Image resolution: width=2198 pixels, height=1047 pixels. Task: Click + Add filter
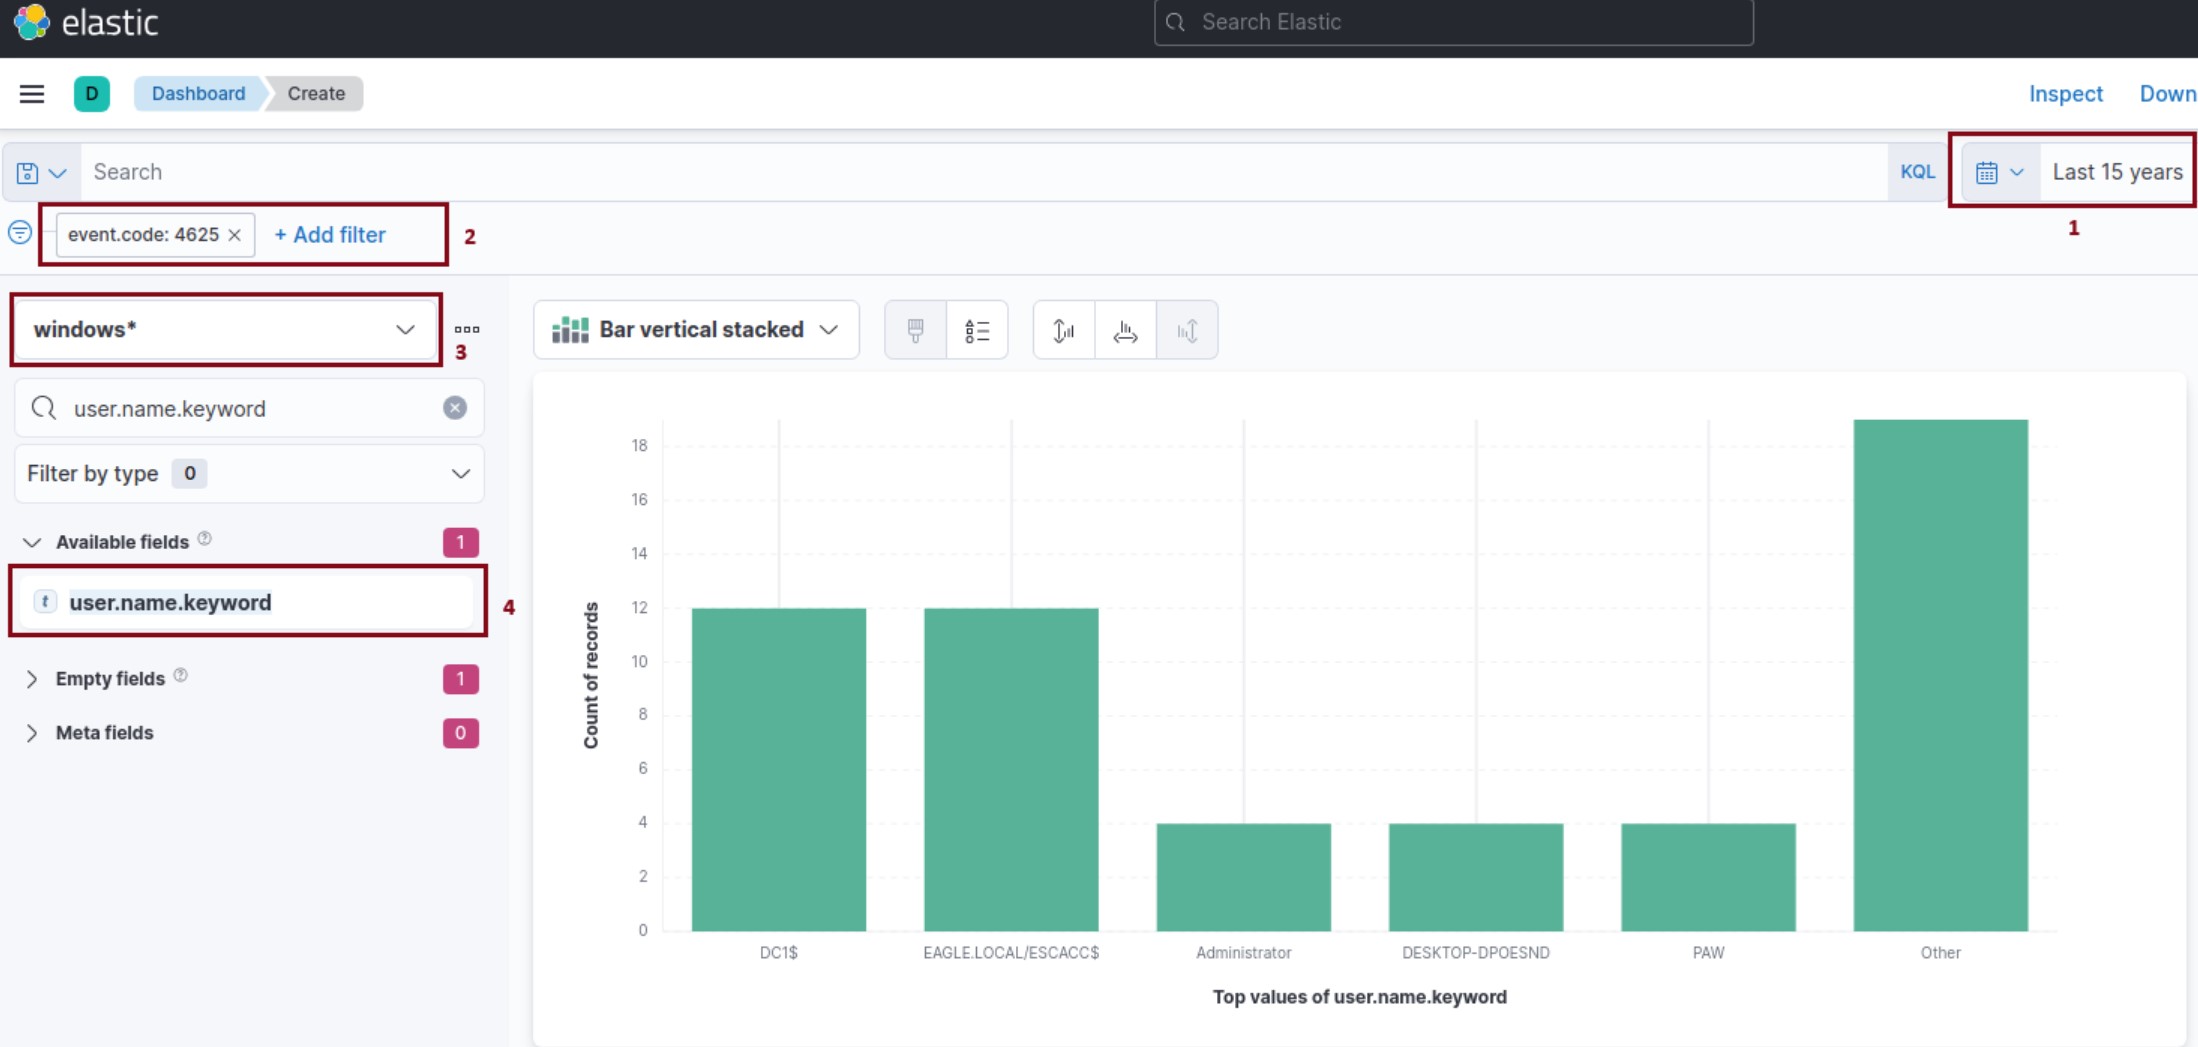(330, 235)
